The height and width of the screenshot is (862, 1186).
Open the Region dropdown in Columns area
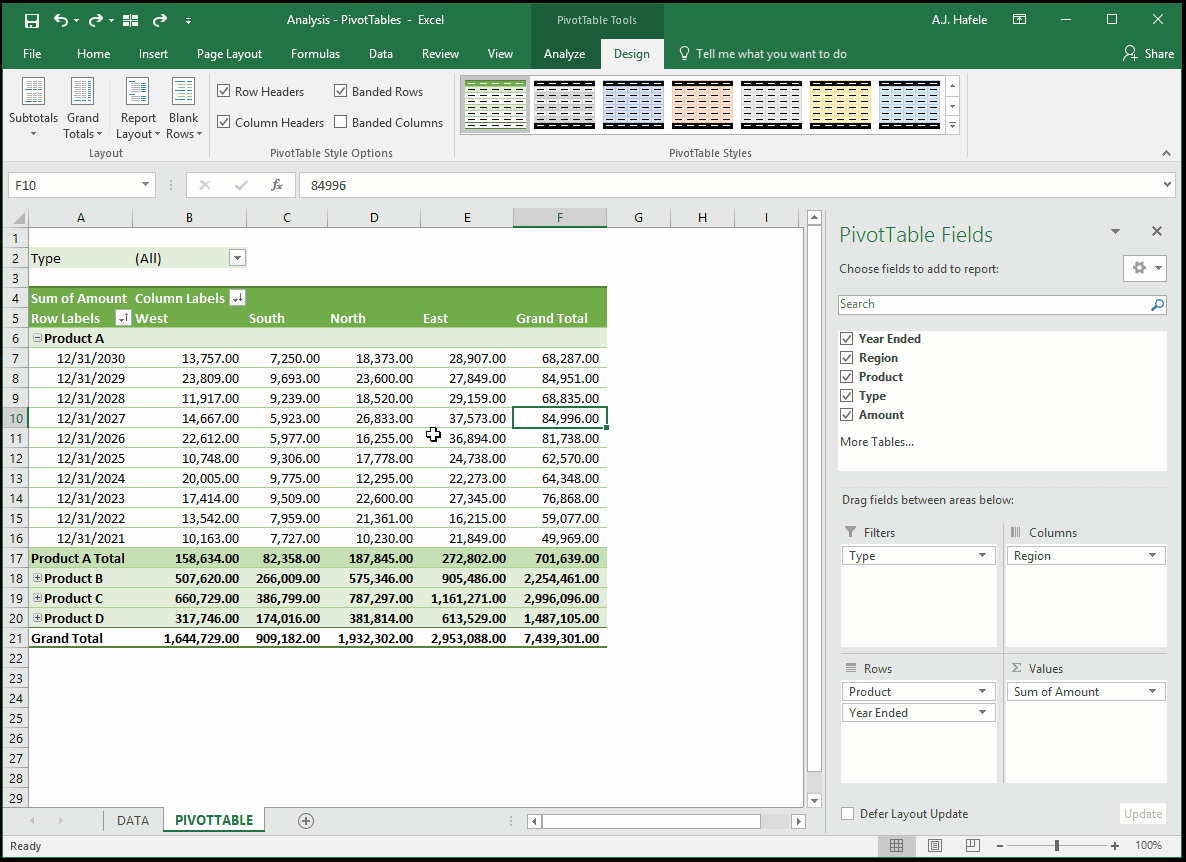click(1152, 555)
